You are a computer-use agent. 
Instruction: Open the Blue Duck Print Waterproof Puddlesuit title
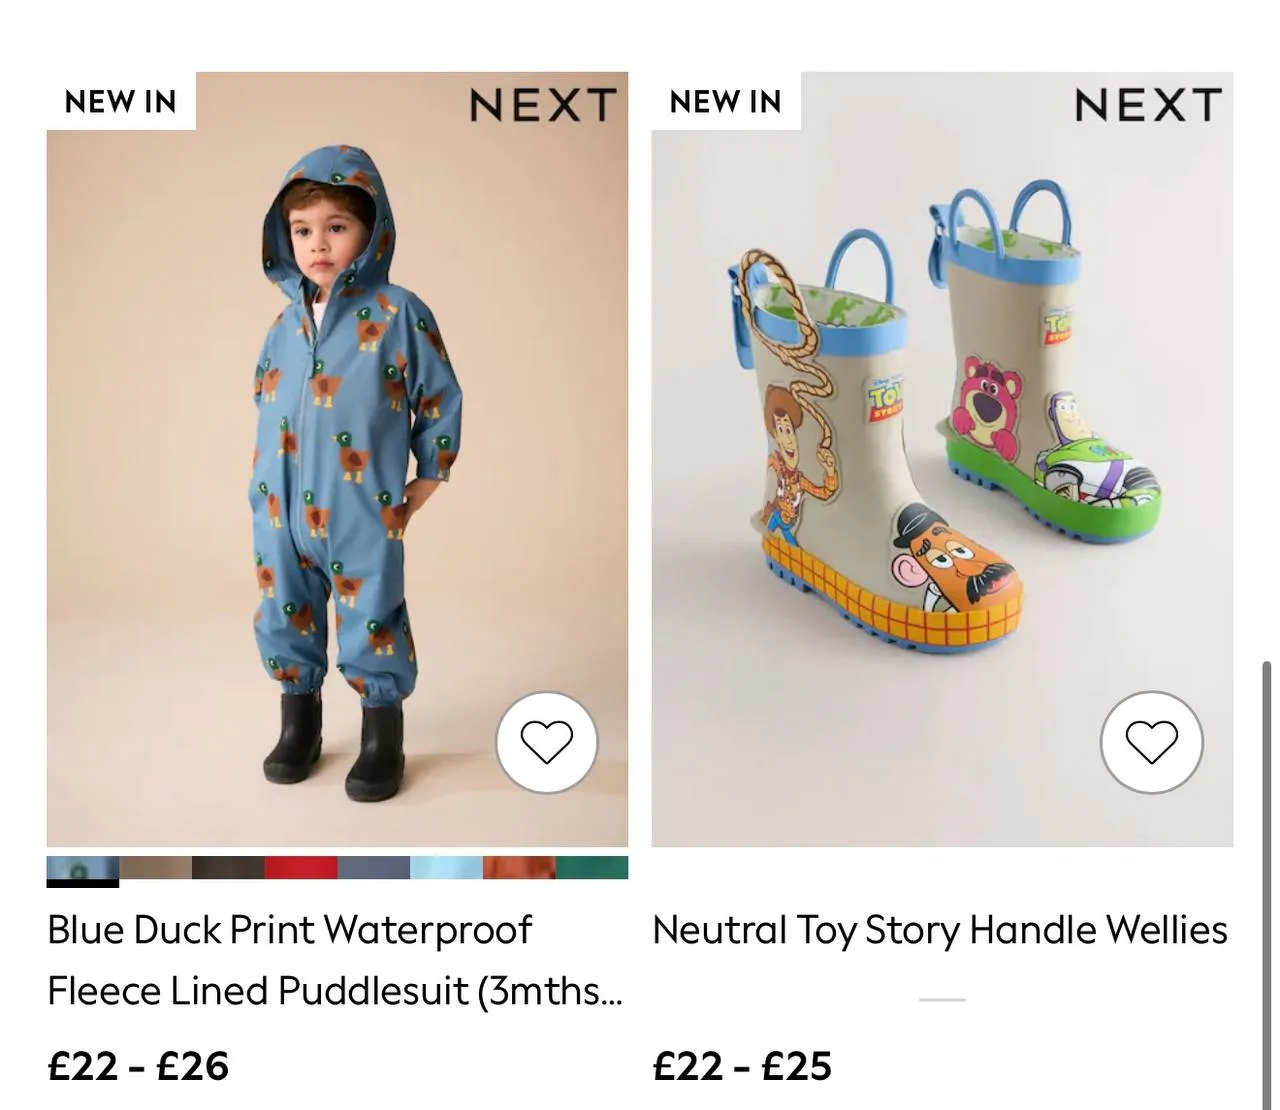335,960
